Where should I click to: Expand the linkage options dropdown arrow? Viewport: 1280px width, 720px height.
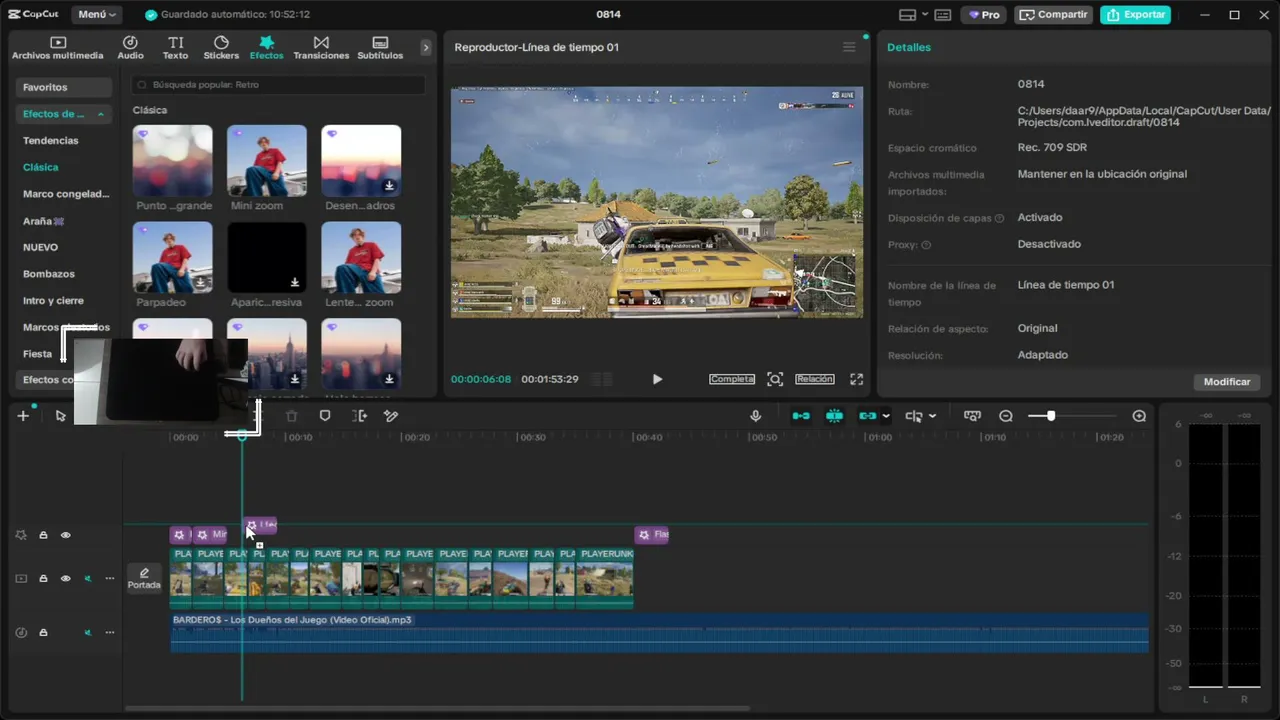pos(886,416)
